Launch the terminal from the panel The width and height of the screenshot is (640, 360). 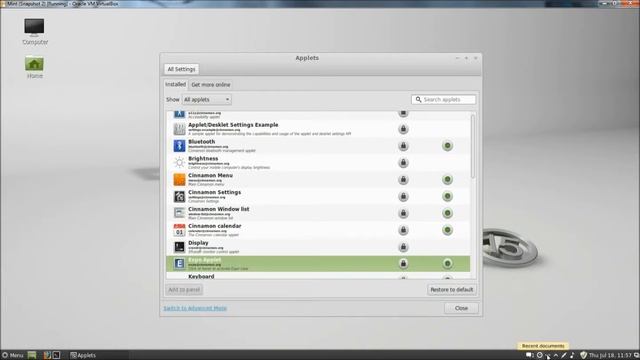pos(56,355)
